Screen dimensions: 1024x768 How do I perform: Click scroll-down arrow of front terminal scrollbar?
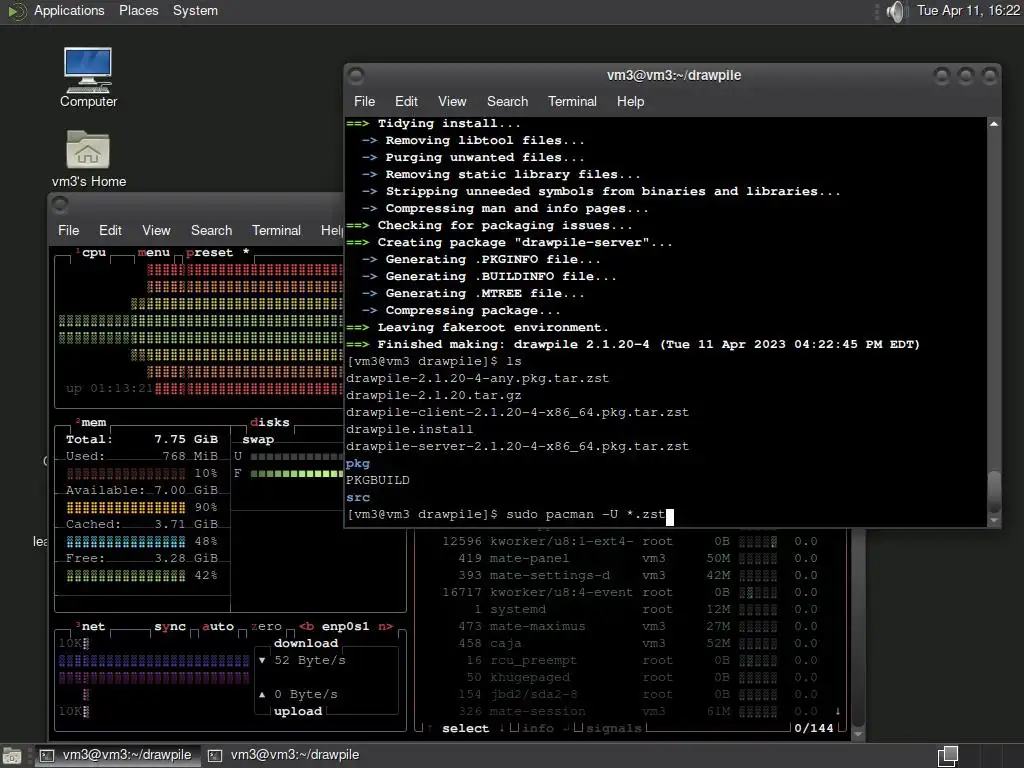[x=993, y=520]
